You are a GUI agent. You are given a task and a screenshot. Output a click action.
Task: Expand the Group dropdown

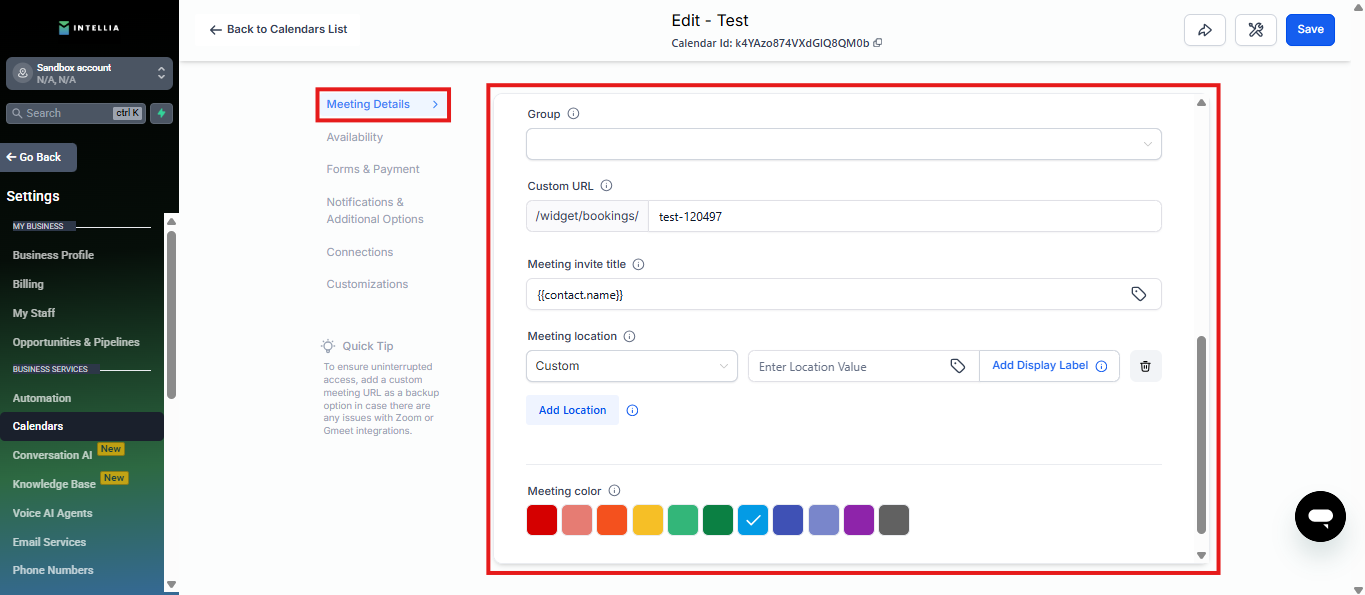click(843, 144)
